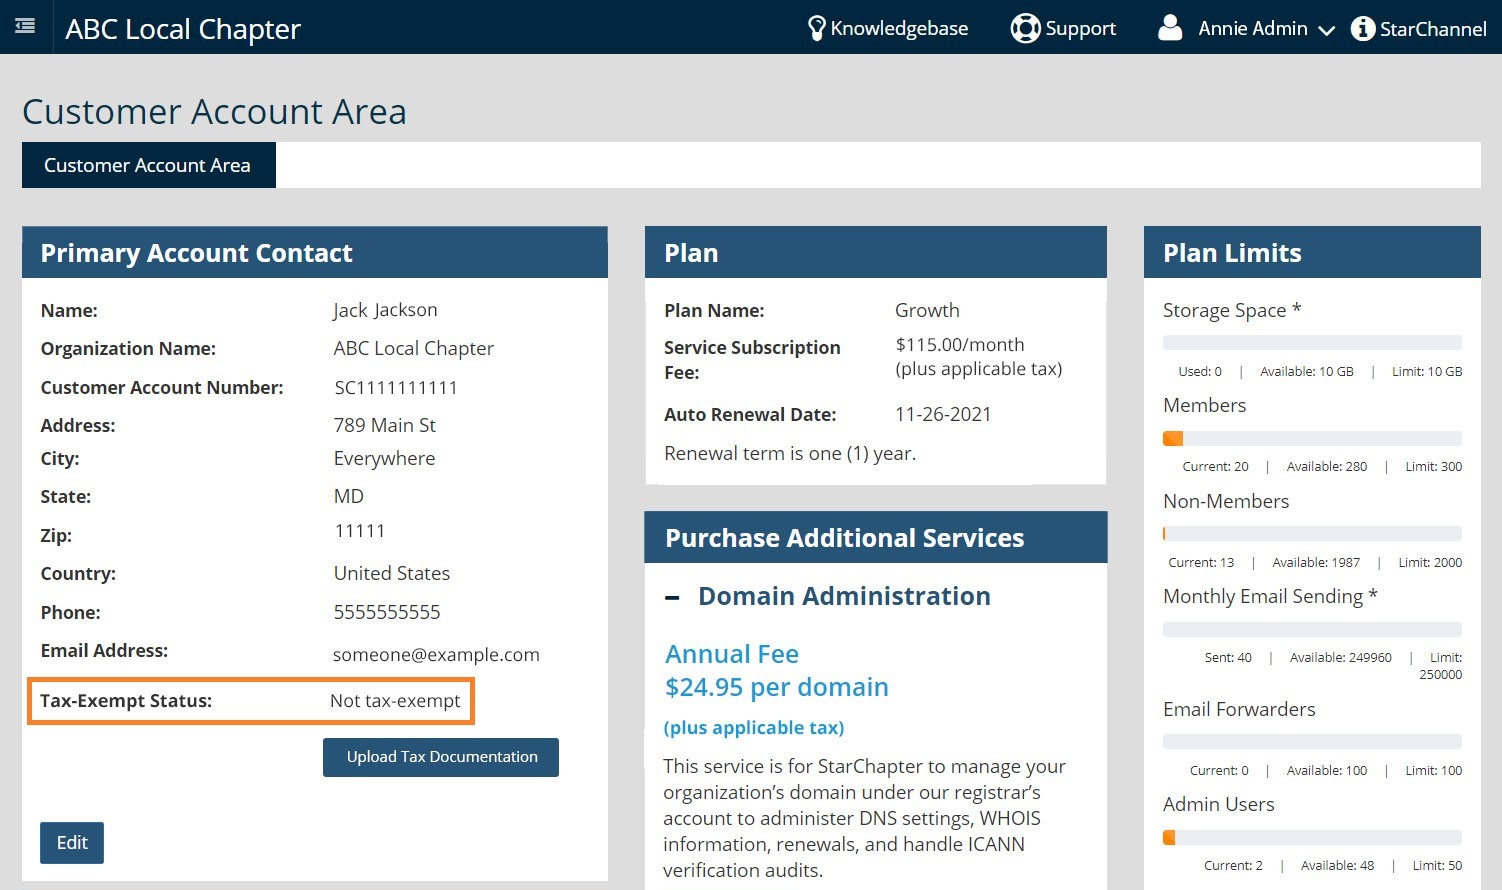This screenshot has height=890, width=1502.
Task: Open the StarChannel link
Action: (1433, 29)
